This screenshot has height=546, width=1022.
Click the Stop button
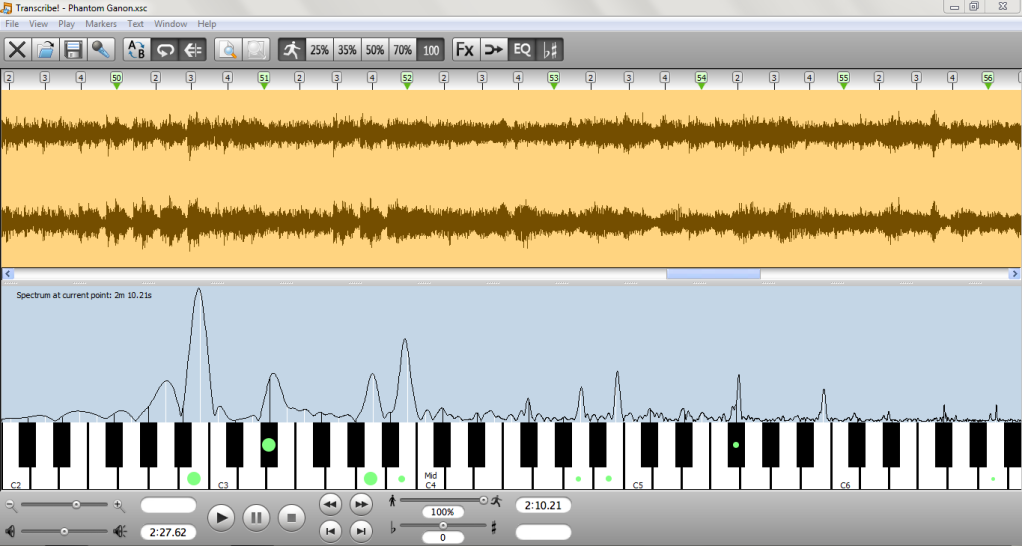291,518
